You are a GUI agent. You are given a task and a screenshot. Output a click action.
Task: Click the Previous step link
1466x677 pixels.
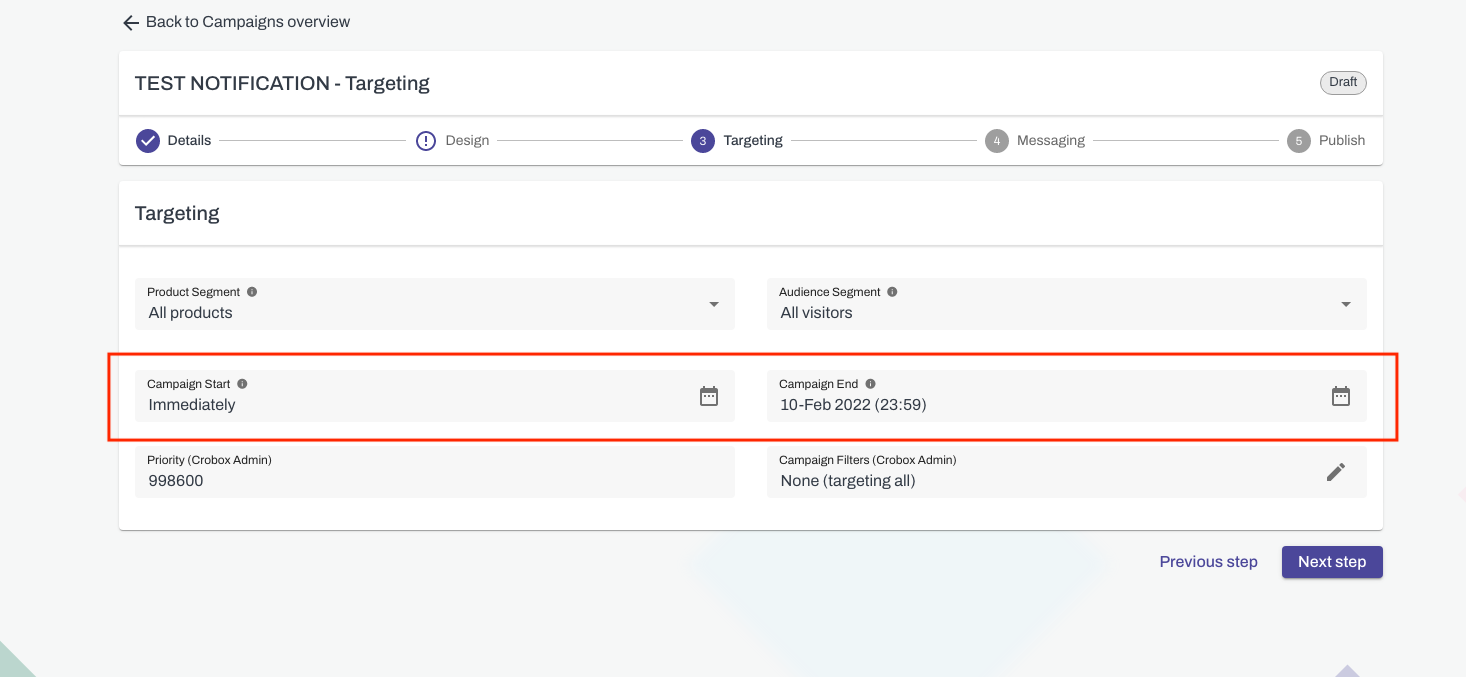tap(1208, 561)
